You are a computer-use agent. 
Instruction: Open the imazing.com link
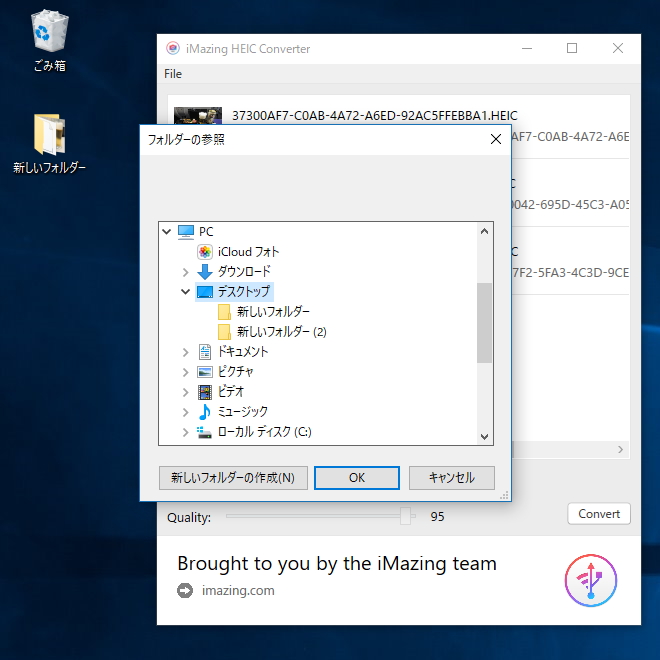(x=238, y=590)
